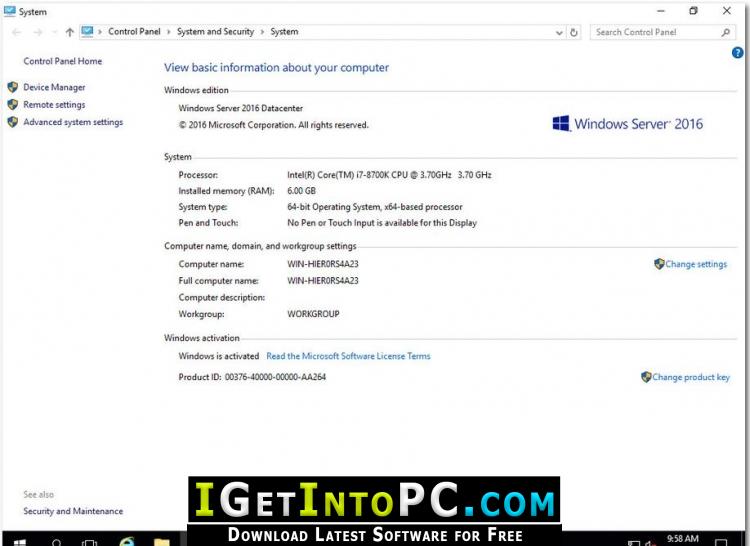The width and height of the screenshot is (750, 546).
Task: Read the Microsoft Software License Terms
Action: coord(348,356)
